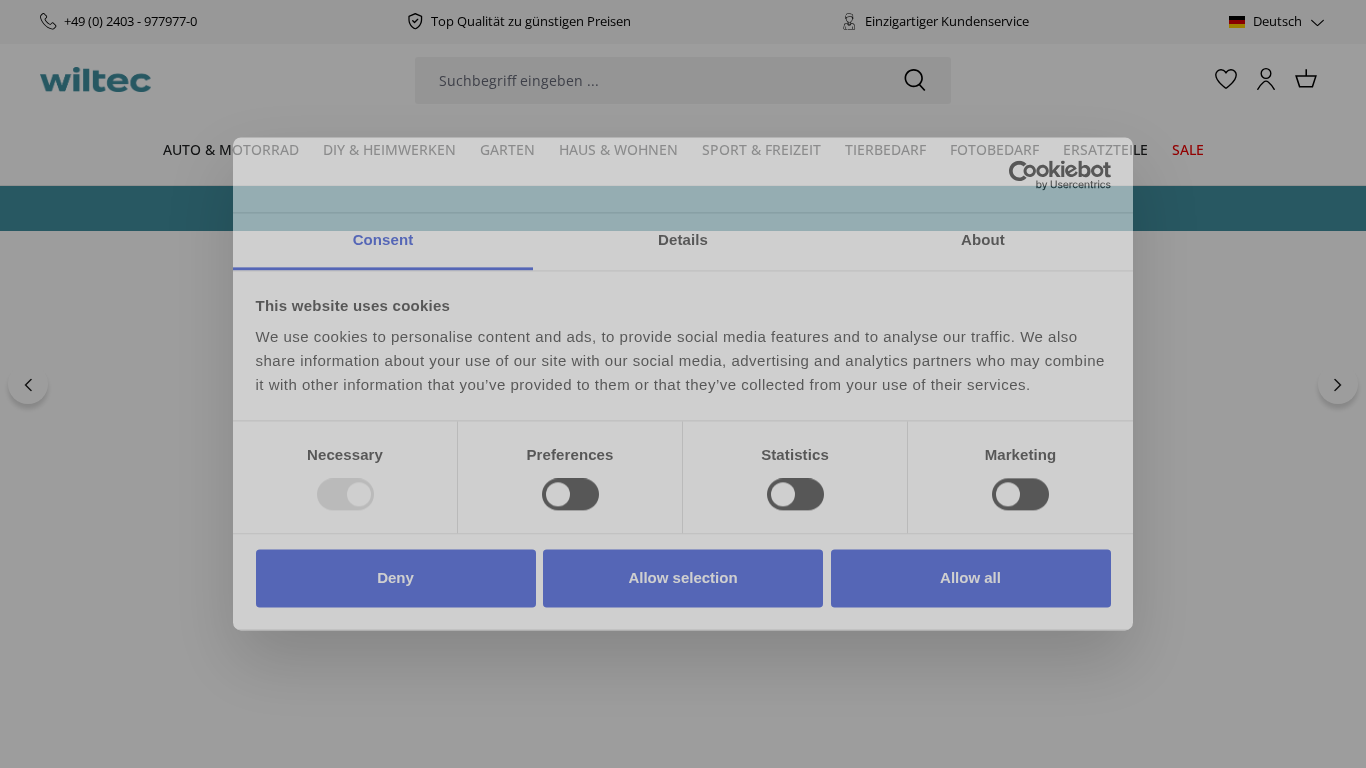The image size is (1366, 768).
Task: Click 'Einzigartiger Kundenservice' text
Action: click(947, 21)
